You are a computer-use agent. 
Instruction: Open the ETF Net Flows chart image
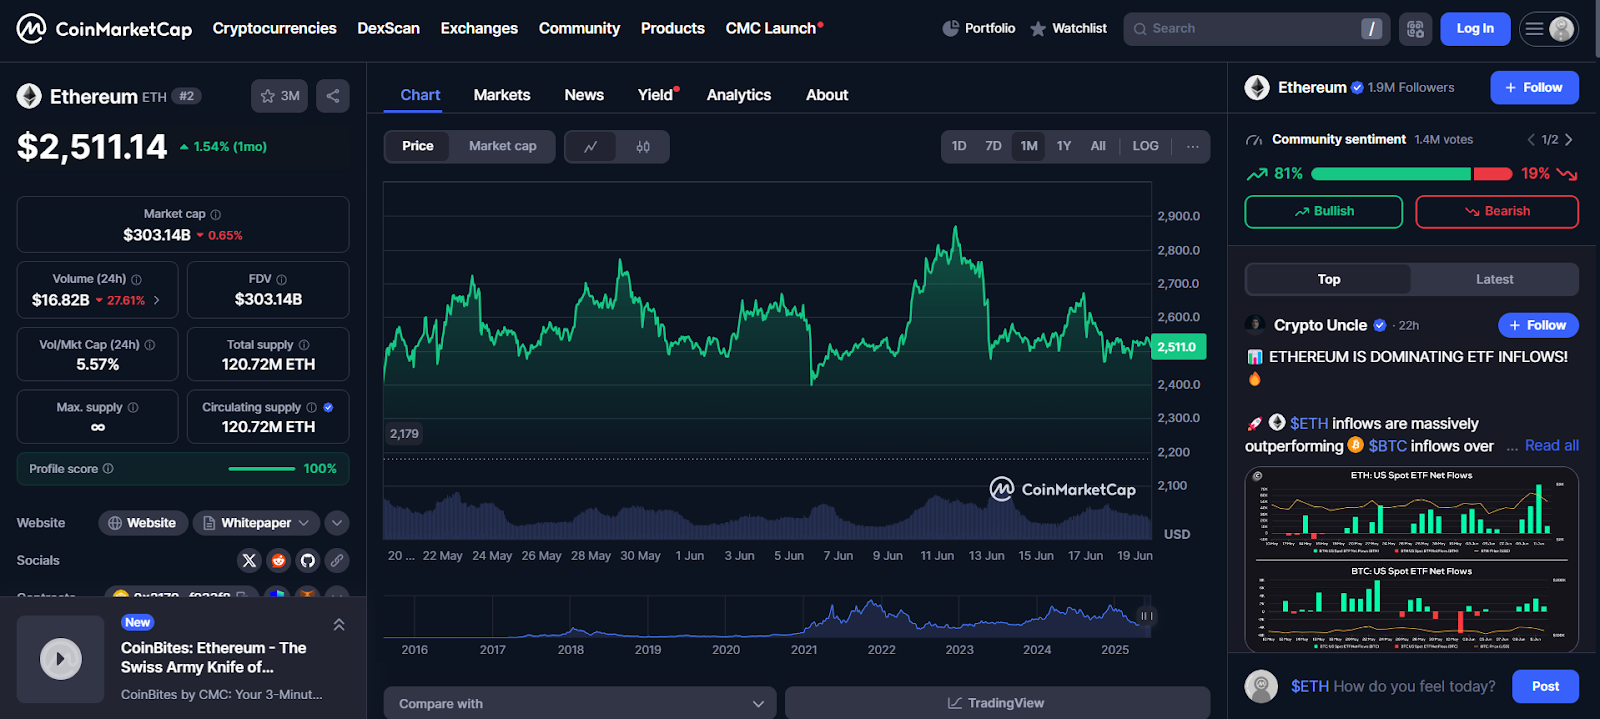[x=1411, y=559]
